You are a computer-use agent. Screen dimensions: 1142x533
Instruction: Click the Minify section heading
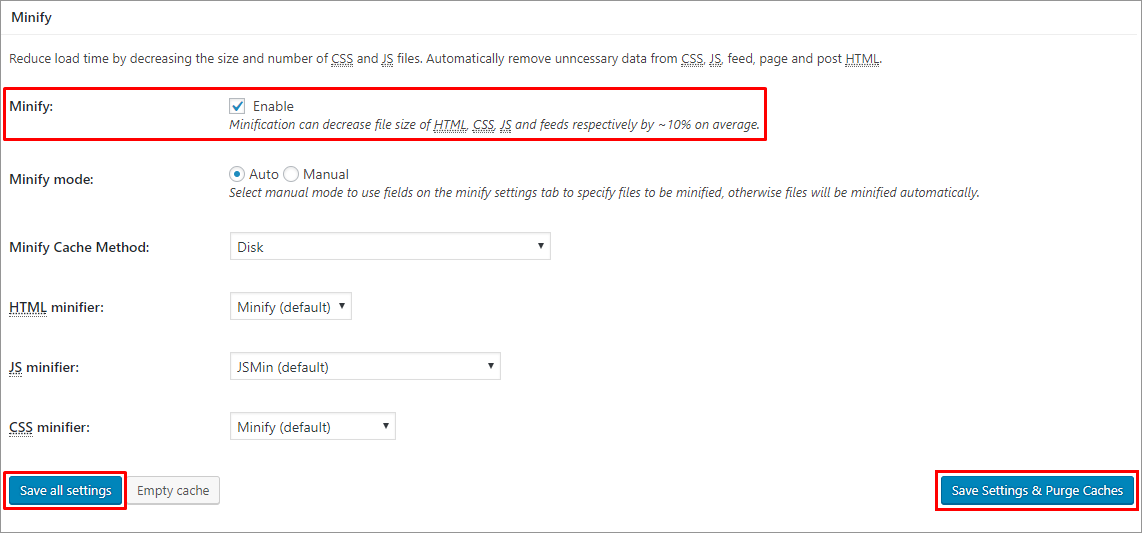pyautogui.click(x=31, y=17)
